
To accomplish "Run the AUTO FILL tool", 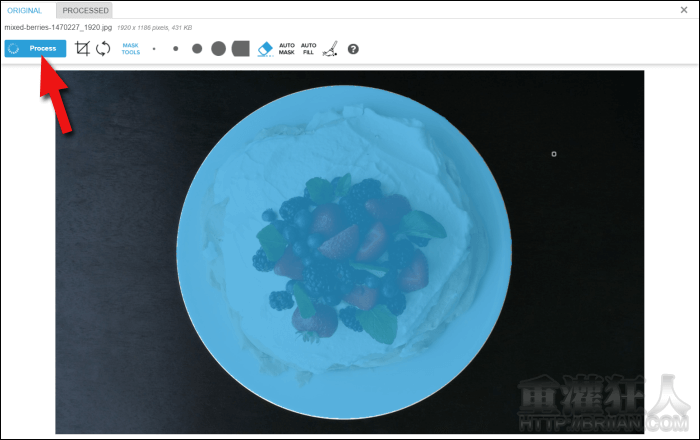I will pos(309,48).
